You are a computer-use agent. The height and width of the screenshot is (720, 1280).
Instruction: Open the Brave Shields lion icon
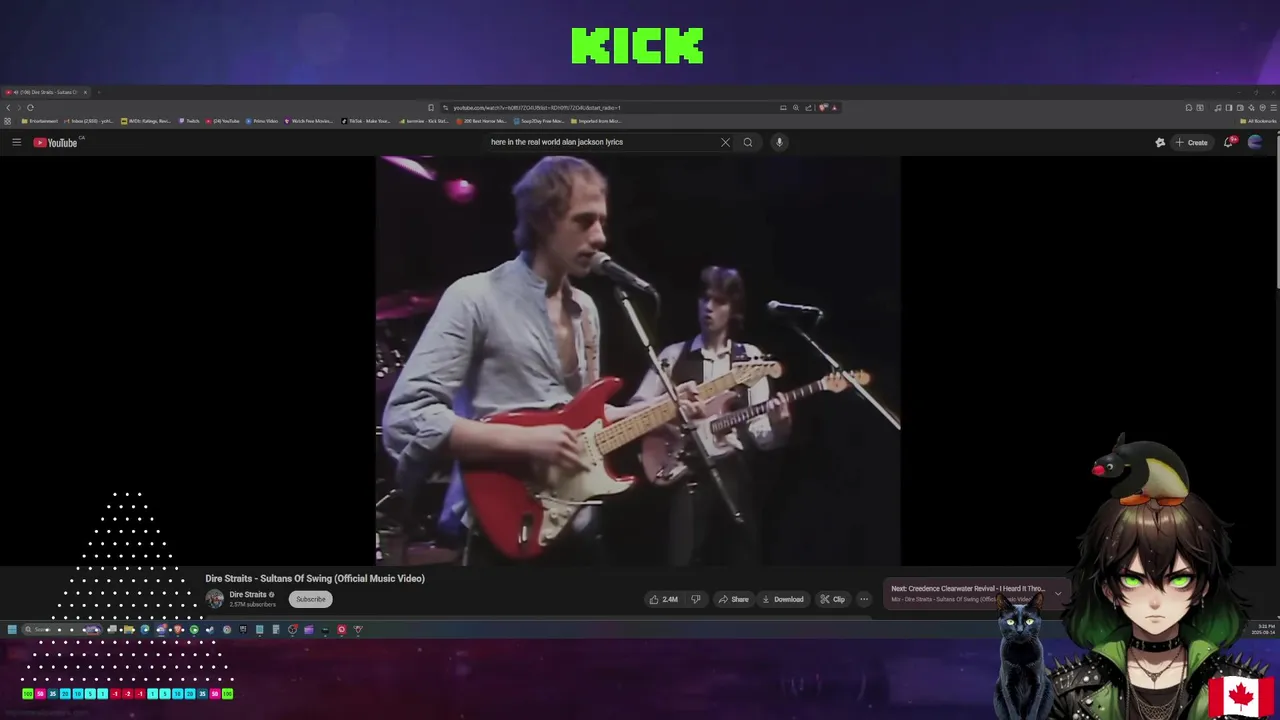click(822, 108)
